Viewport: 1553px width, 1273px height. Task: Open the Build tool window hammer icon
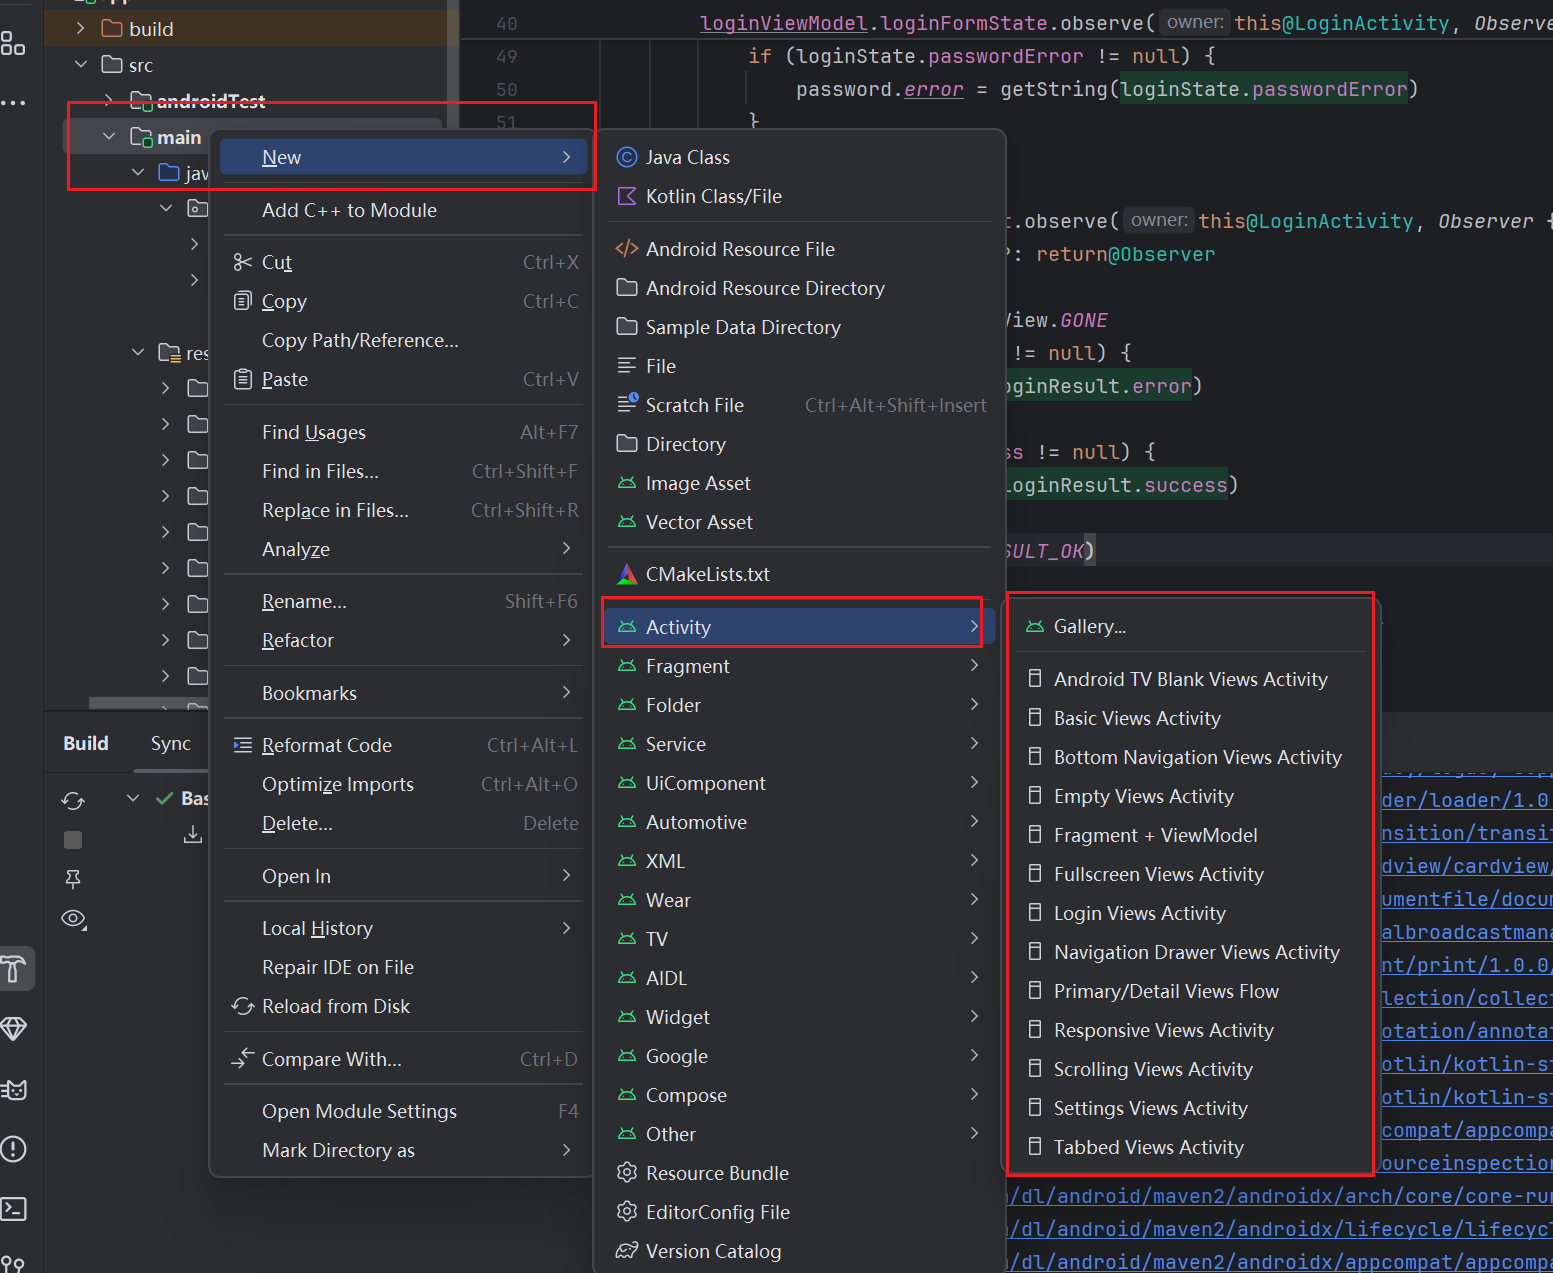(x=14, y=968)
